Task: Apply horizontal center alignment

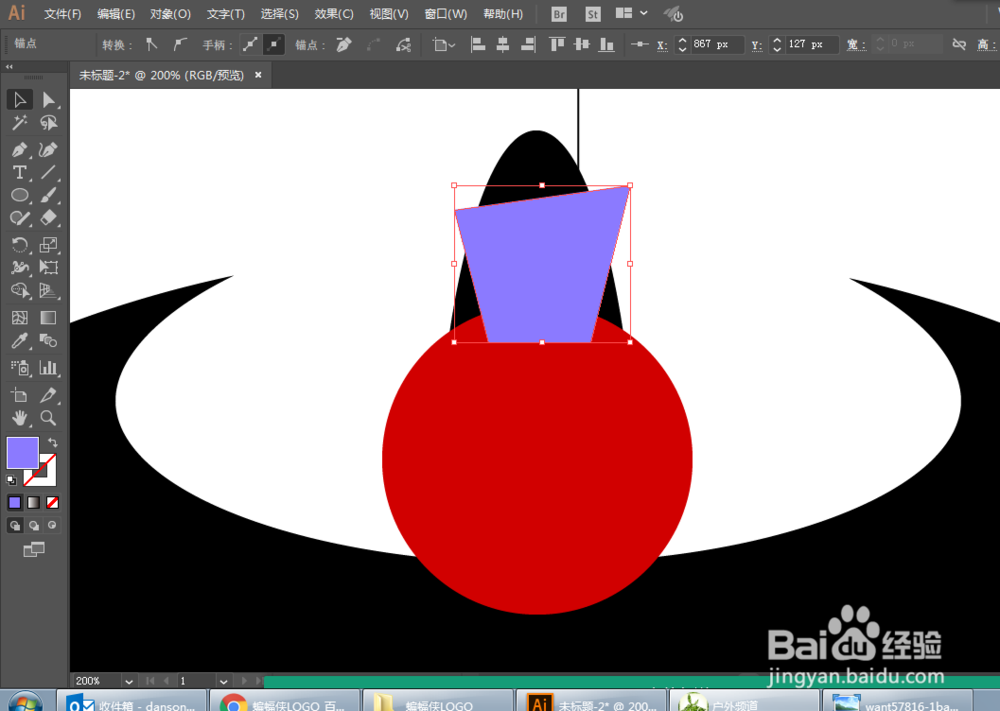Action: pyautogui.click(x=501, y=44)
